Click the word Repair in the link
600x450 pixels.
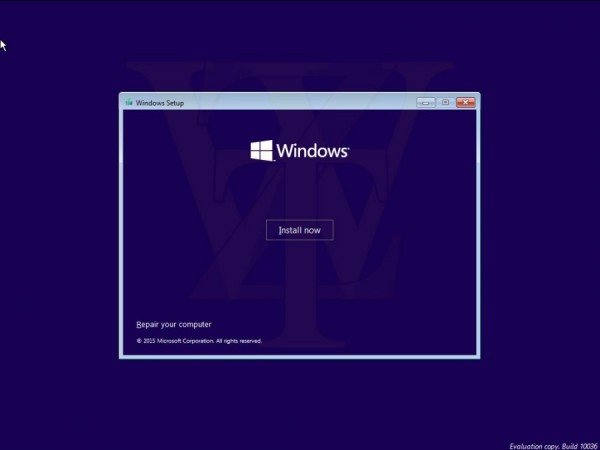pyautogui.click(x=147, y=324)
